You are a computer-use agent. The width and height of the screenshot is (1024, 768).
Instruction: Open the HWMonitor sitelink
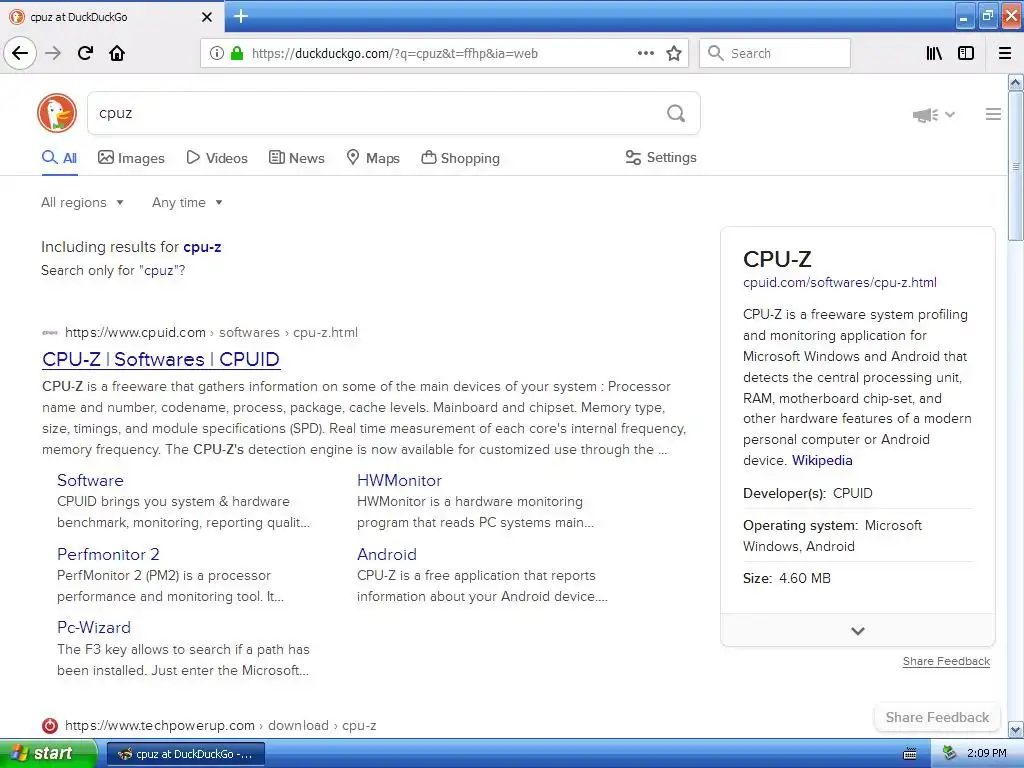(x=399, y=481)
